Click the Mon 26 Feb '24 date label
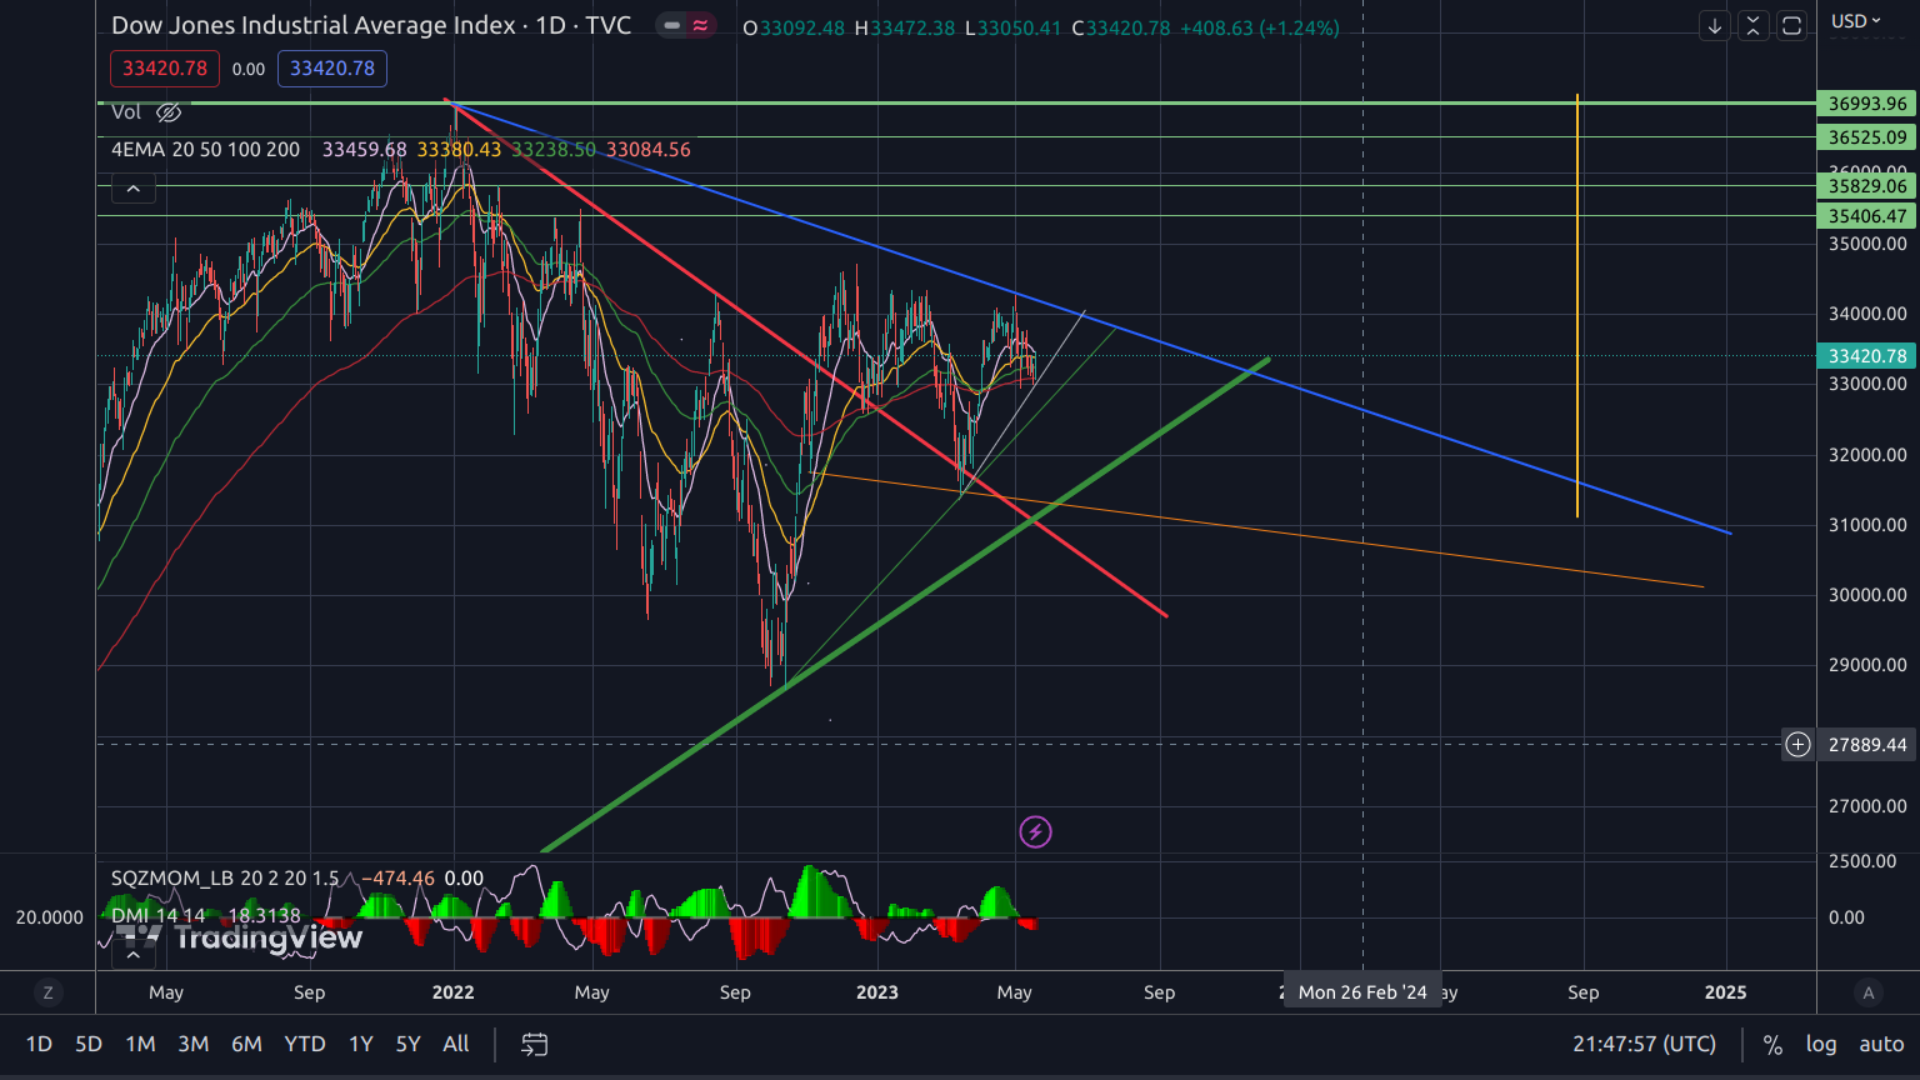 1362,992
